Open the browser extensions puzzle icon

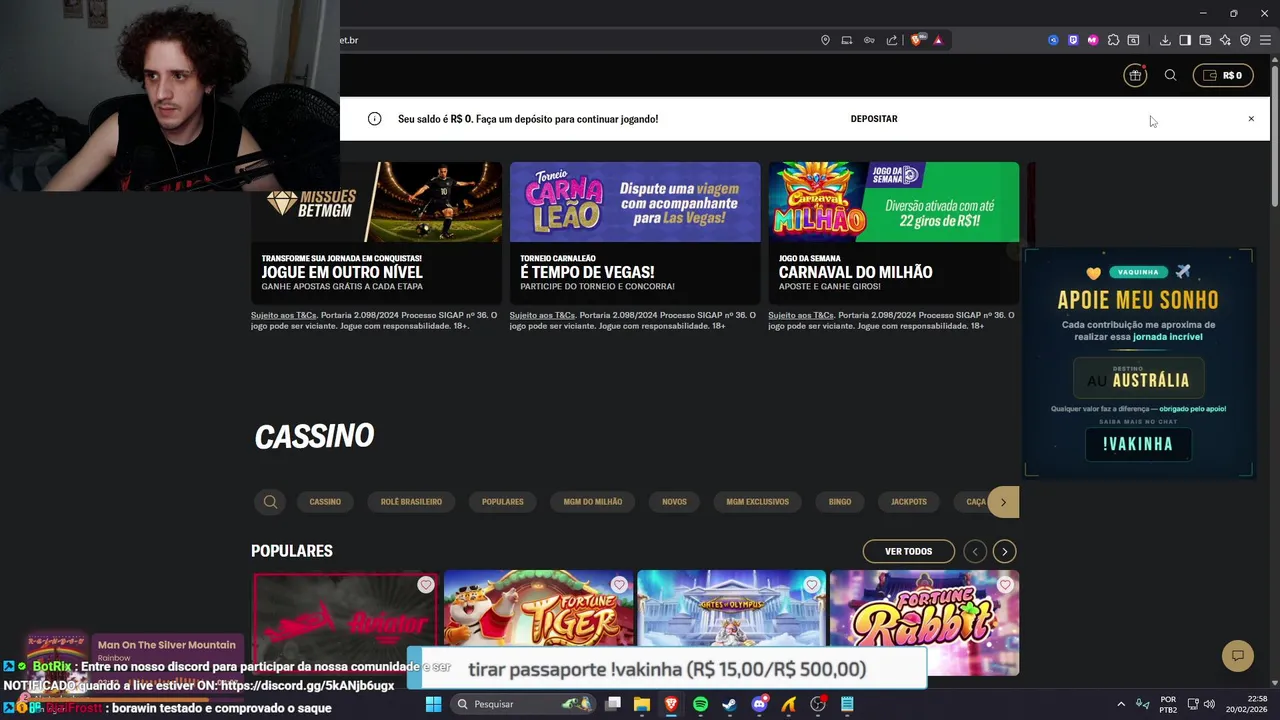coord(1113,40)
